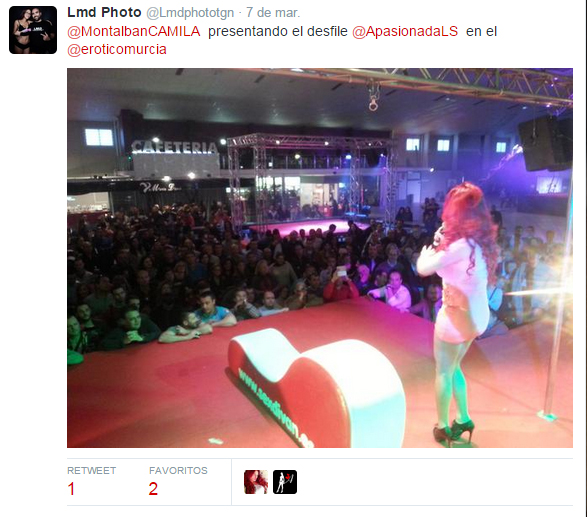Visit the @MontalbanCAMILA mention
The width and height of the screenshot is (587, 517).
134,31
